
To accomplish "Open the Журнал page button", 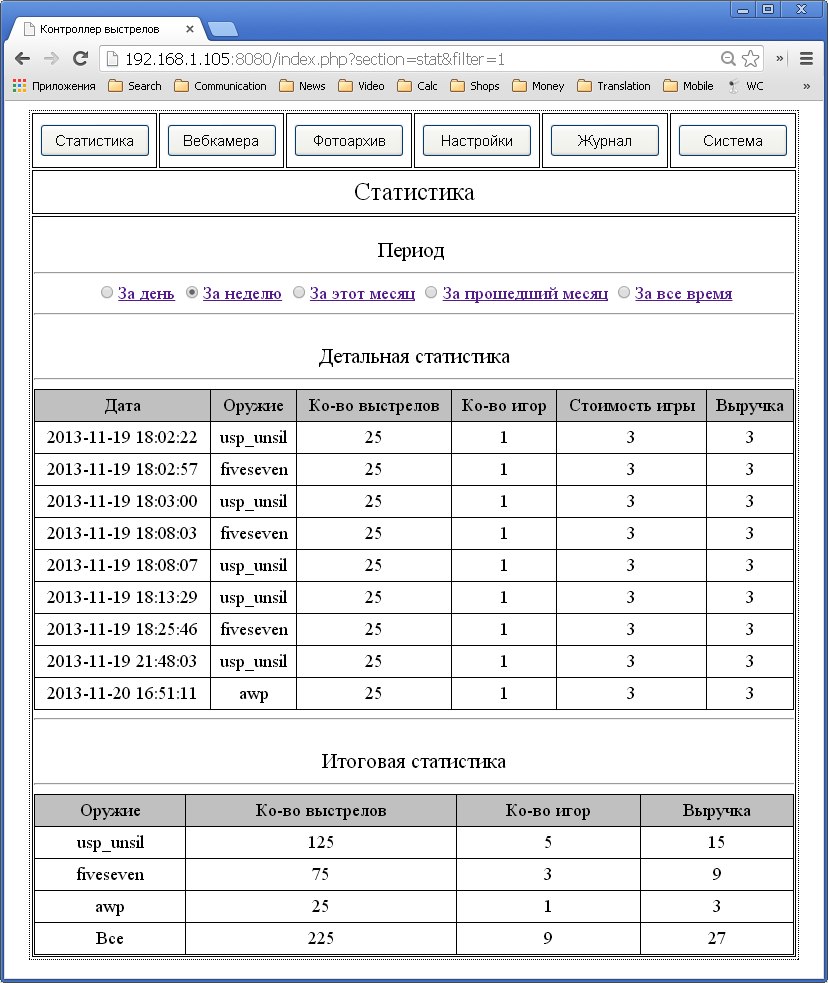I will coord(604,141).
